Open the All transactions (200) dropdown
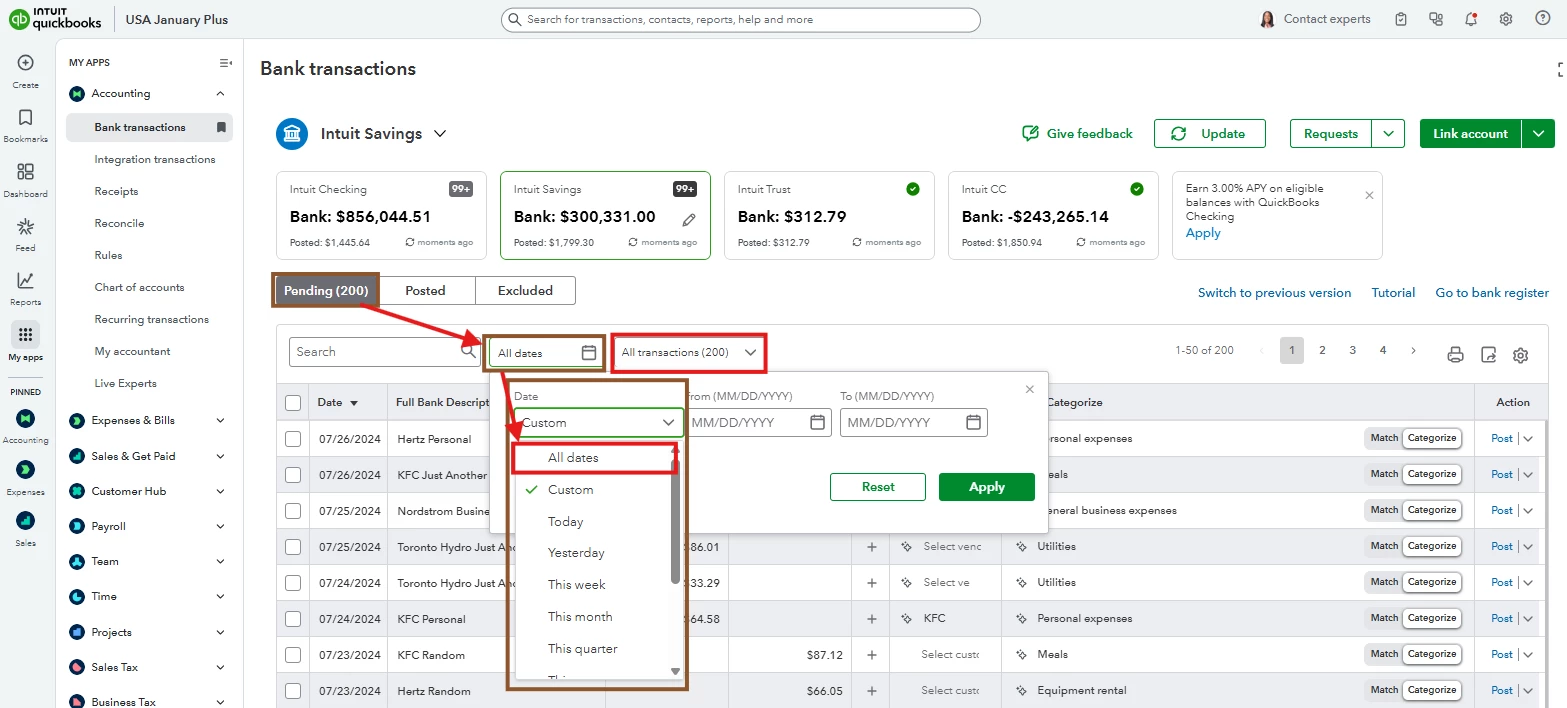 click(x=688, y=352)
